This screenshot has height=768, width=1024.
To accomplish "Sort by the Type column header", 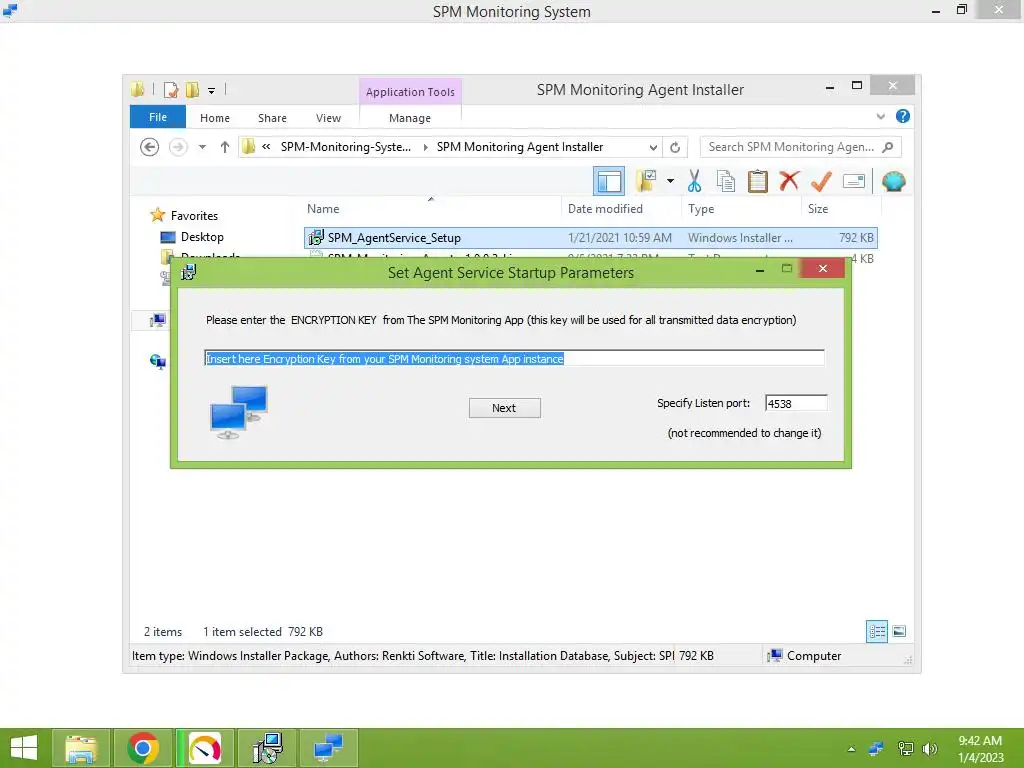I will (x=701, y=209).
